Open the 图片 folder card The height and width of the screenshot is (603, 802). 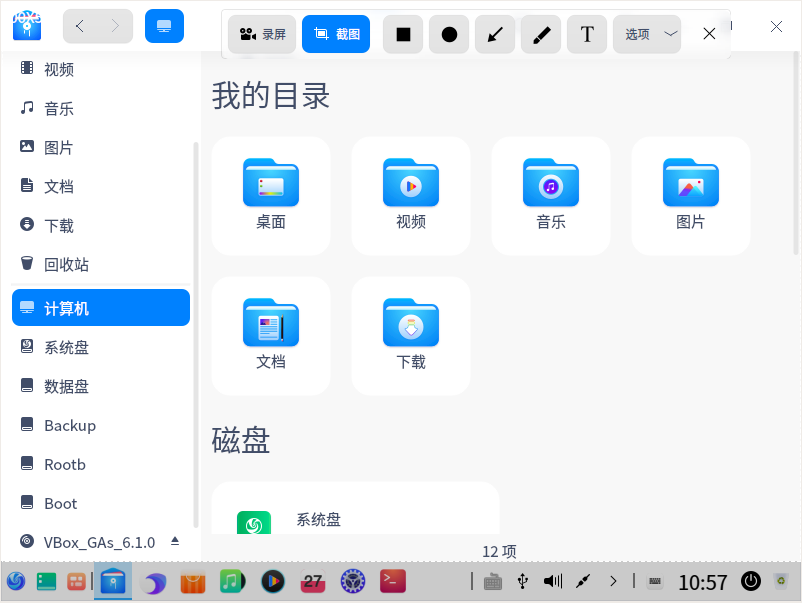point(691,196)
